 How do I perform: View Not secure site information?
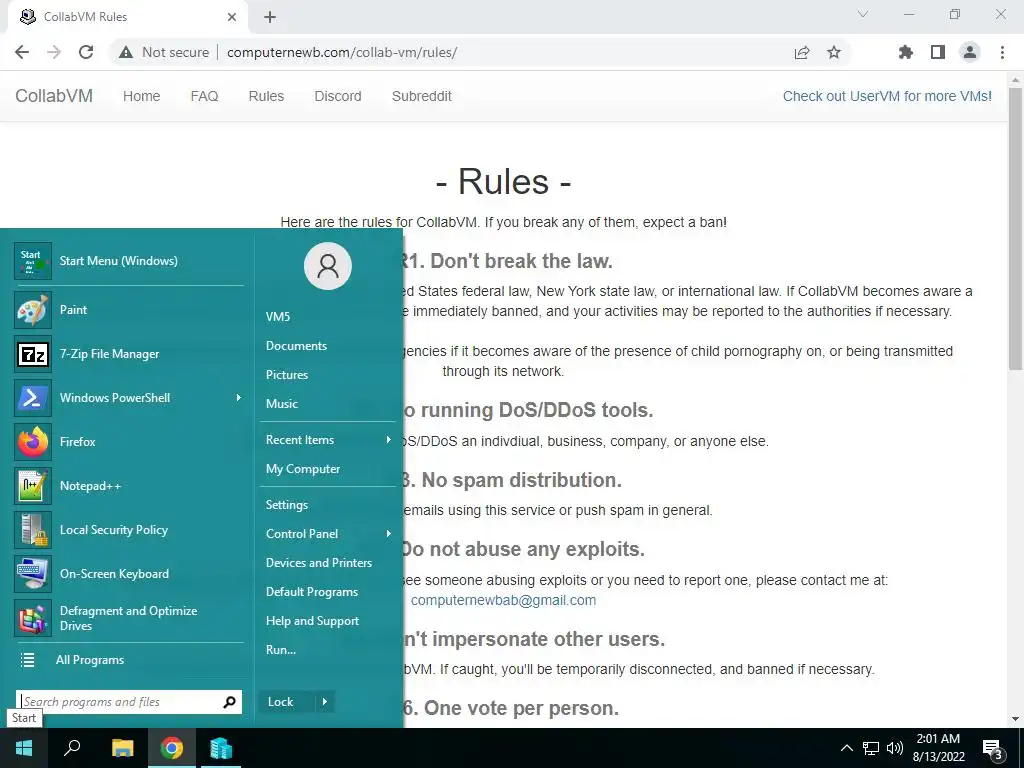[165, 52]
